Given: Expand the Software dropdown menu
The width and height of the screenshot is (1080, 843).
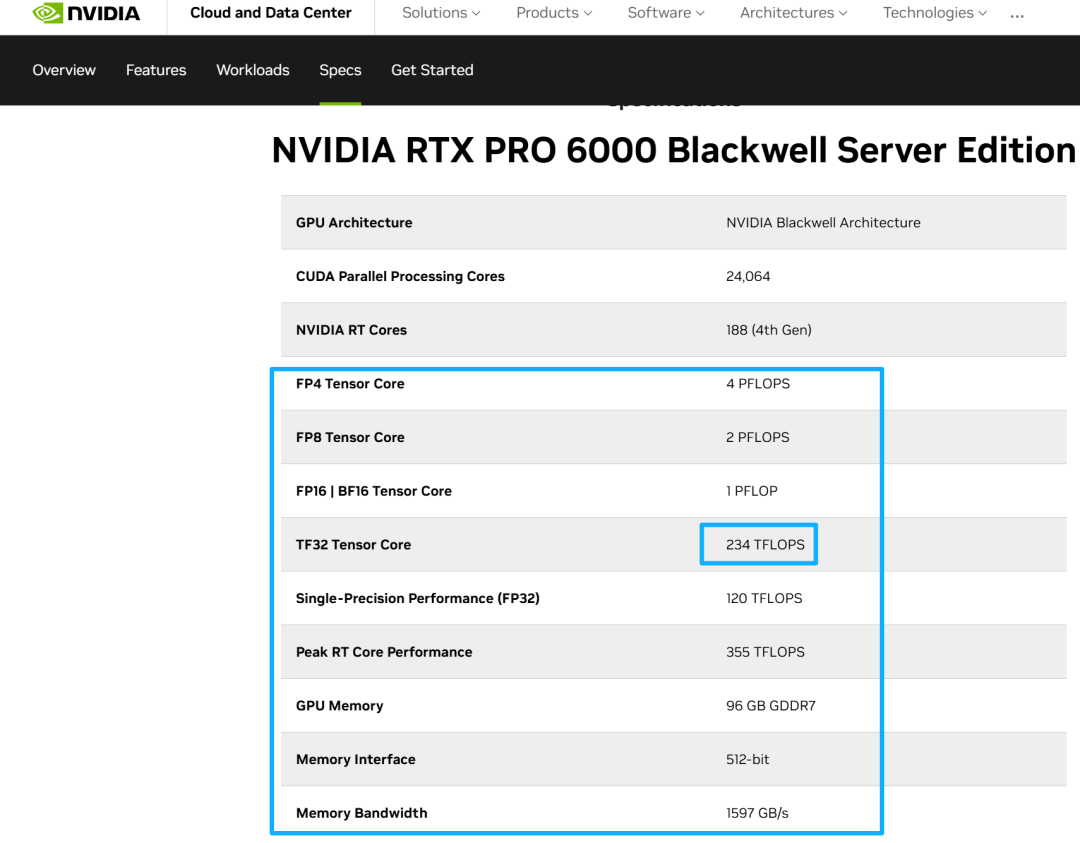Looking at the screenshot, I should click(x=665, y=12).
